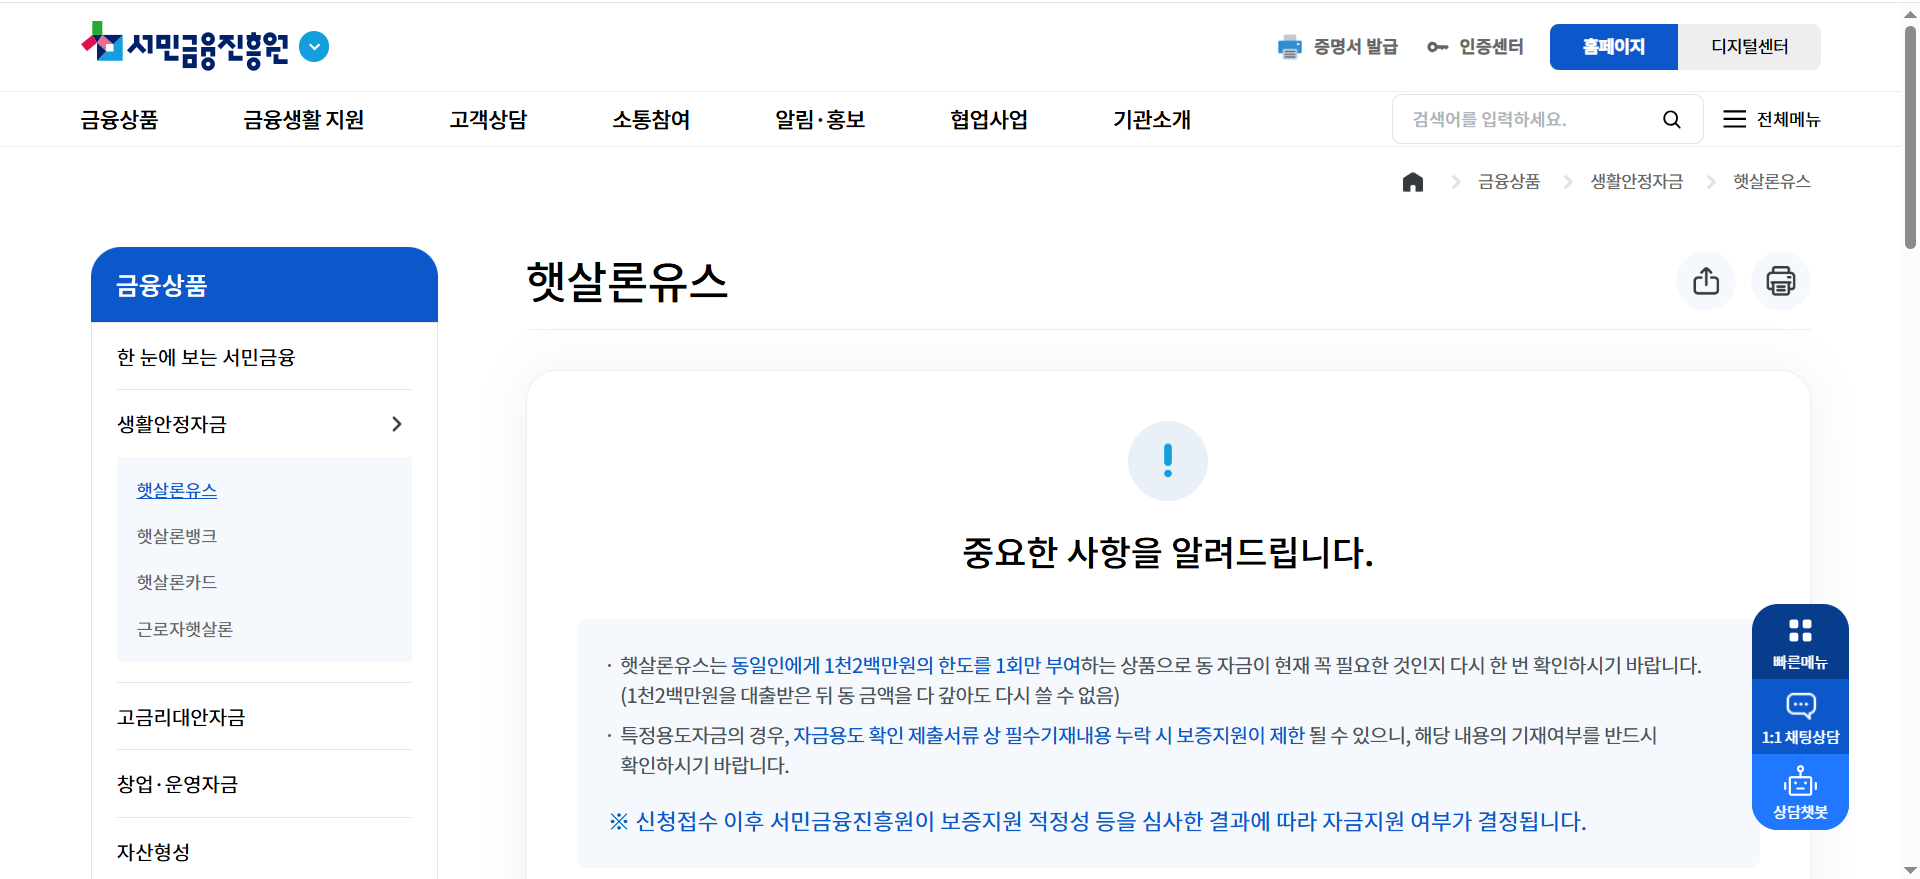Open the 협업사업 menu

[989, 120]
